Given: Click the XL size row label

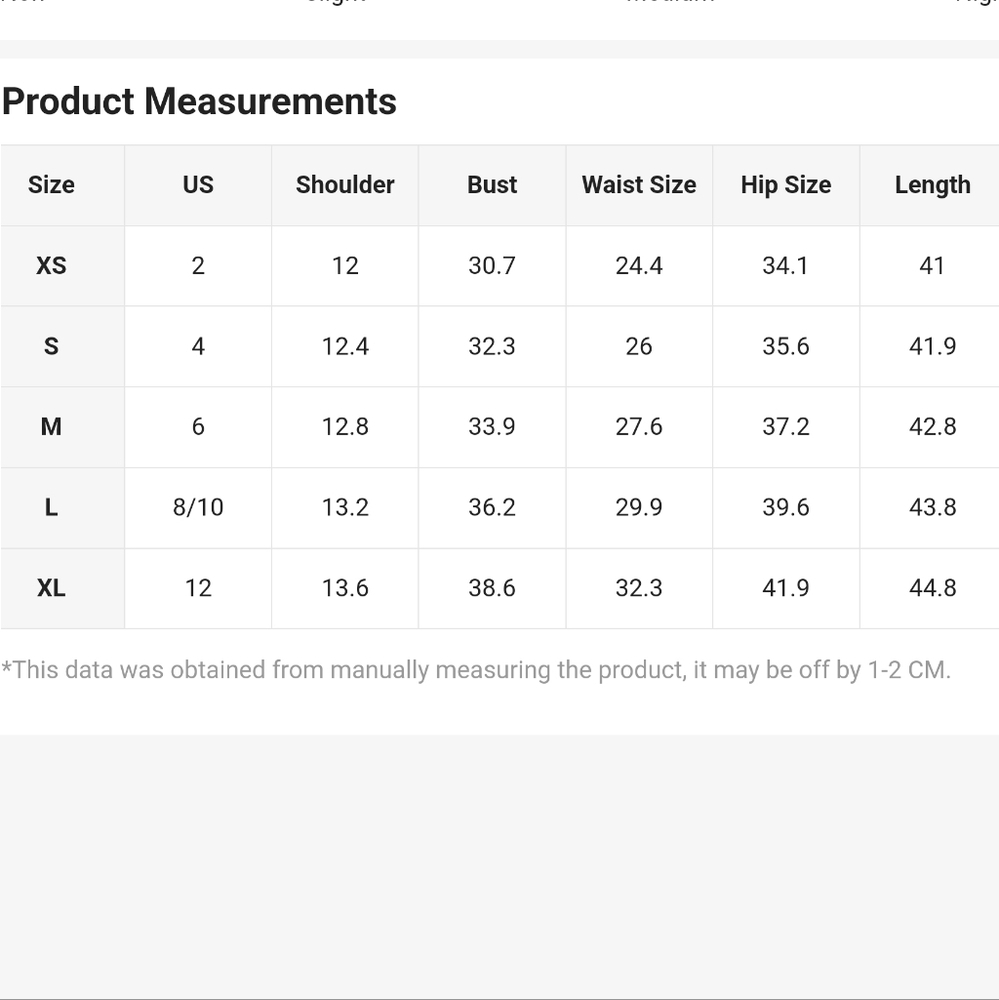Looking at the screenshot, I should pyautogui.click(x=51, y=588).
